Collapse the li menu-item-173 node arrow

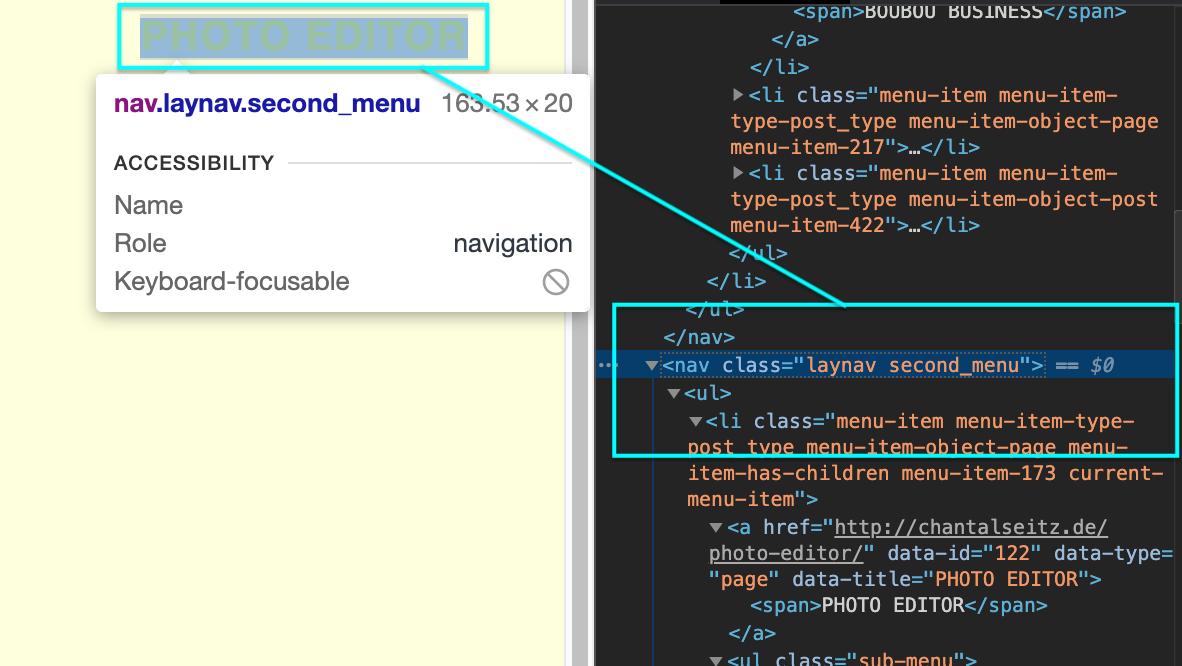click(696, 422)
